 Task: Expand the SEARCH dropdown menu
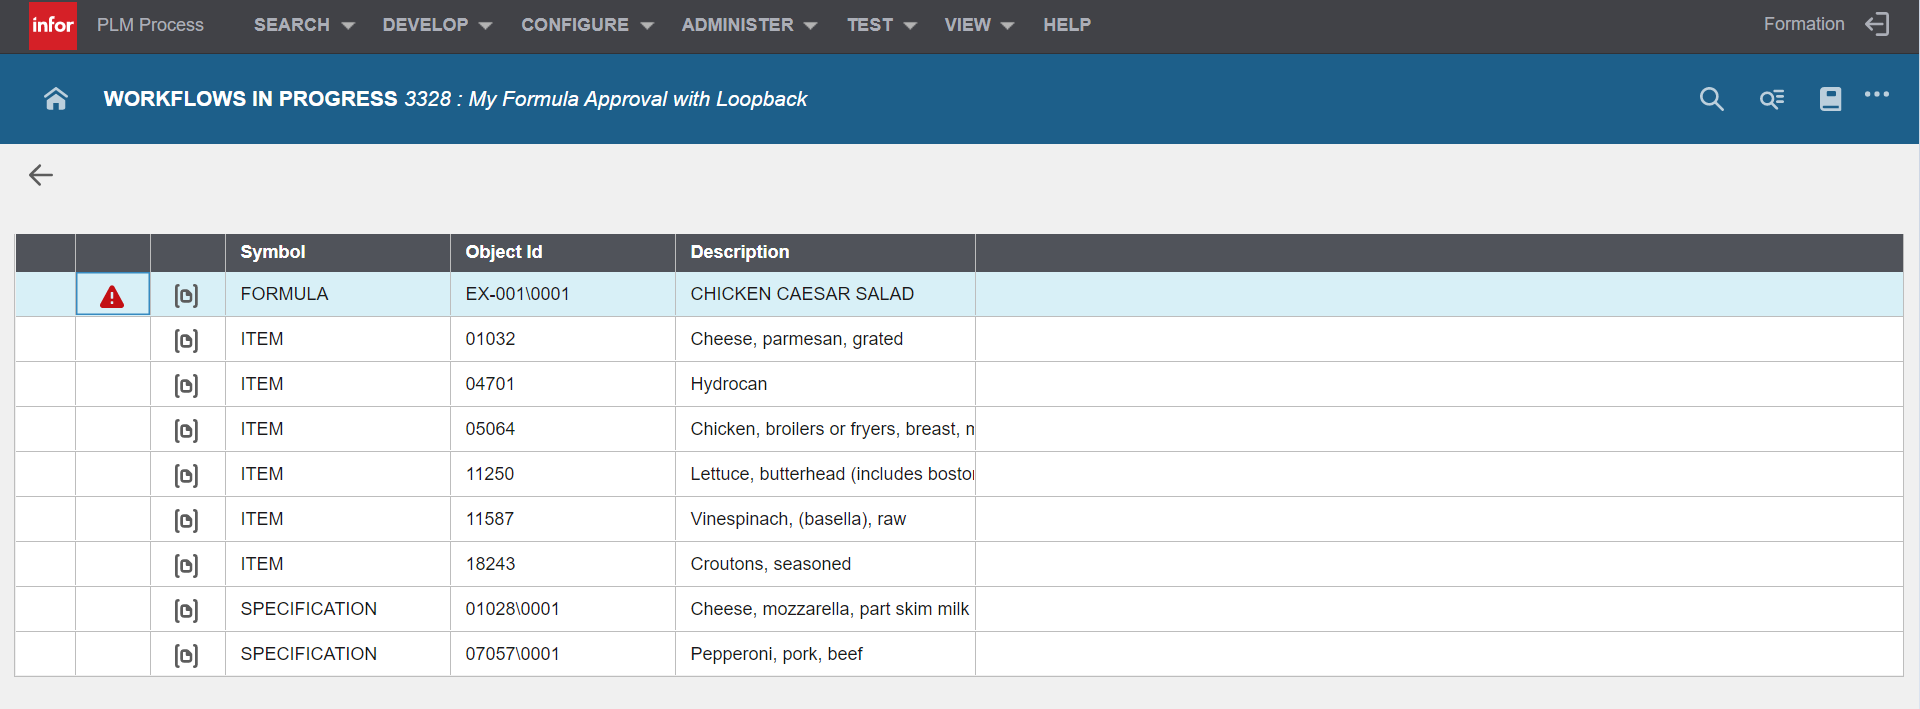[304, 25]
